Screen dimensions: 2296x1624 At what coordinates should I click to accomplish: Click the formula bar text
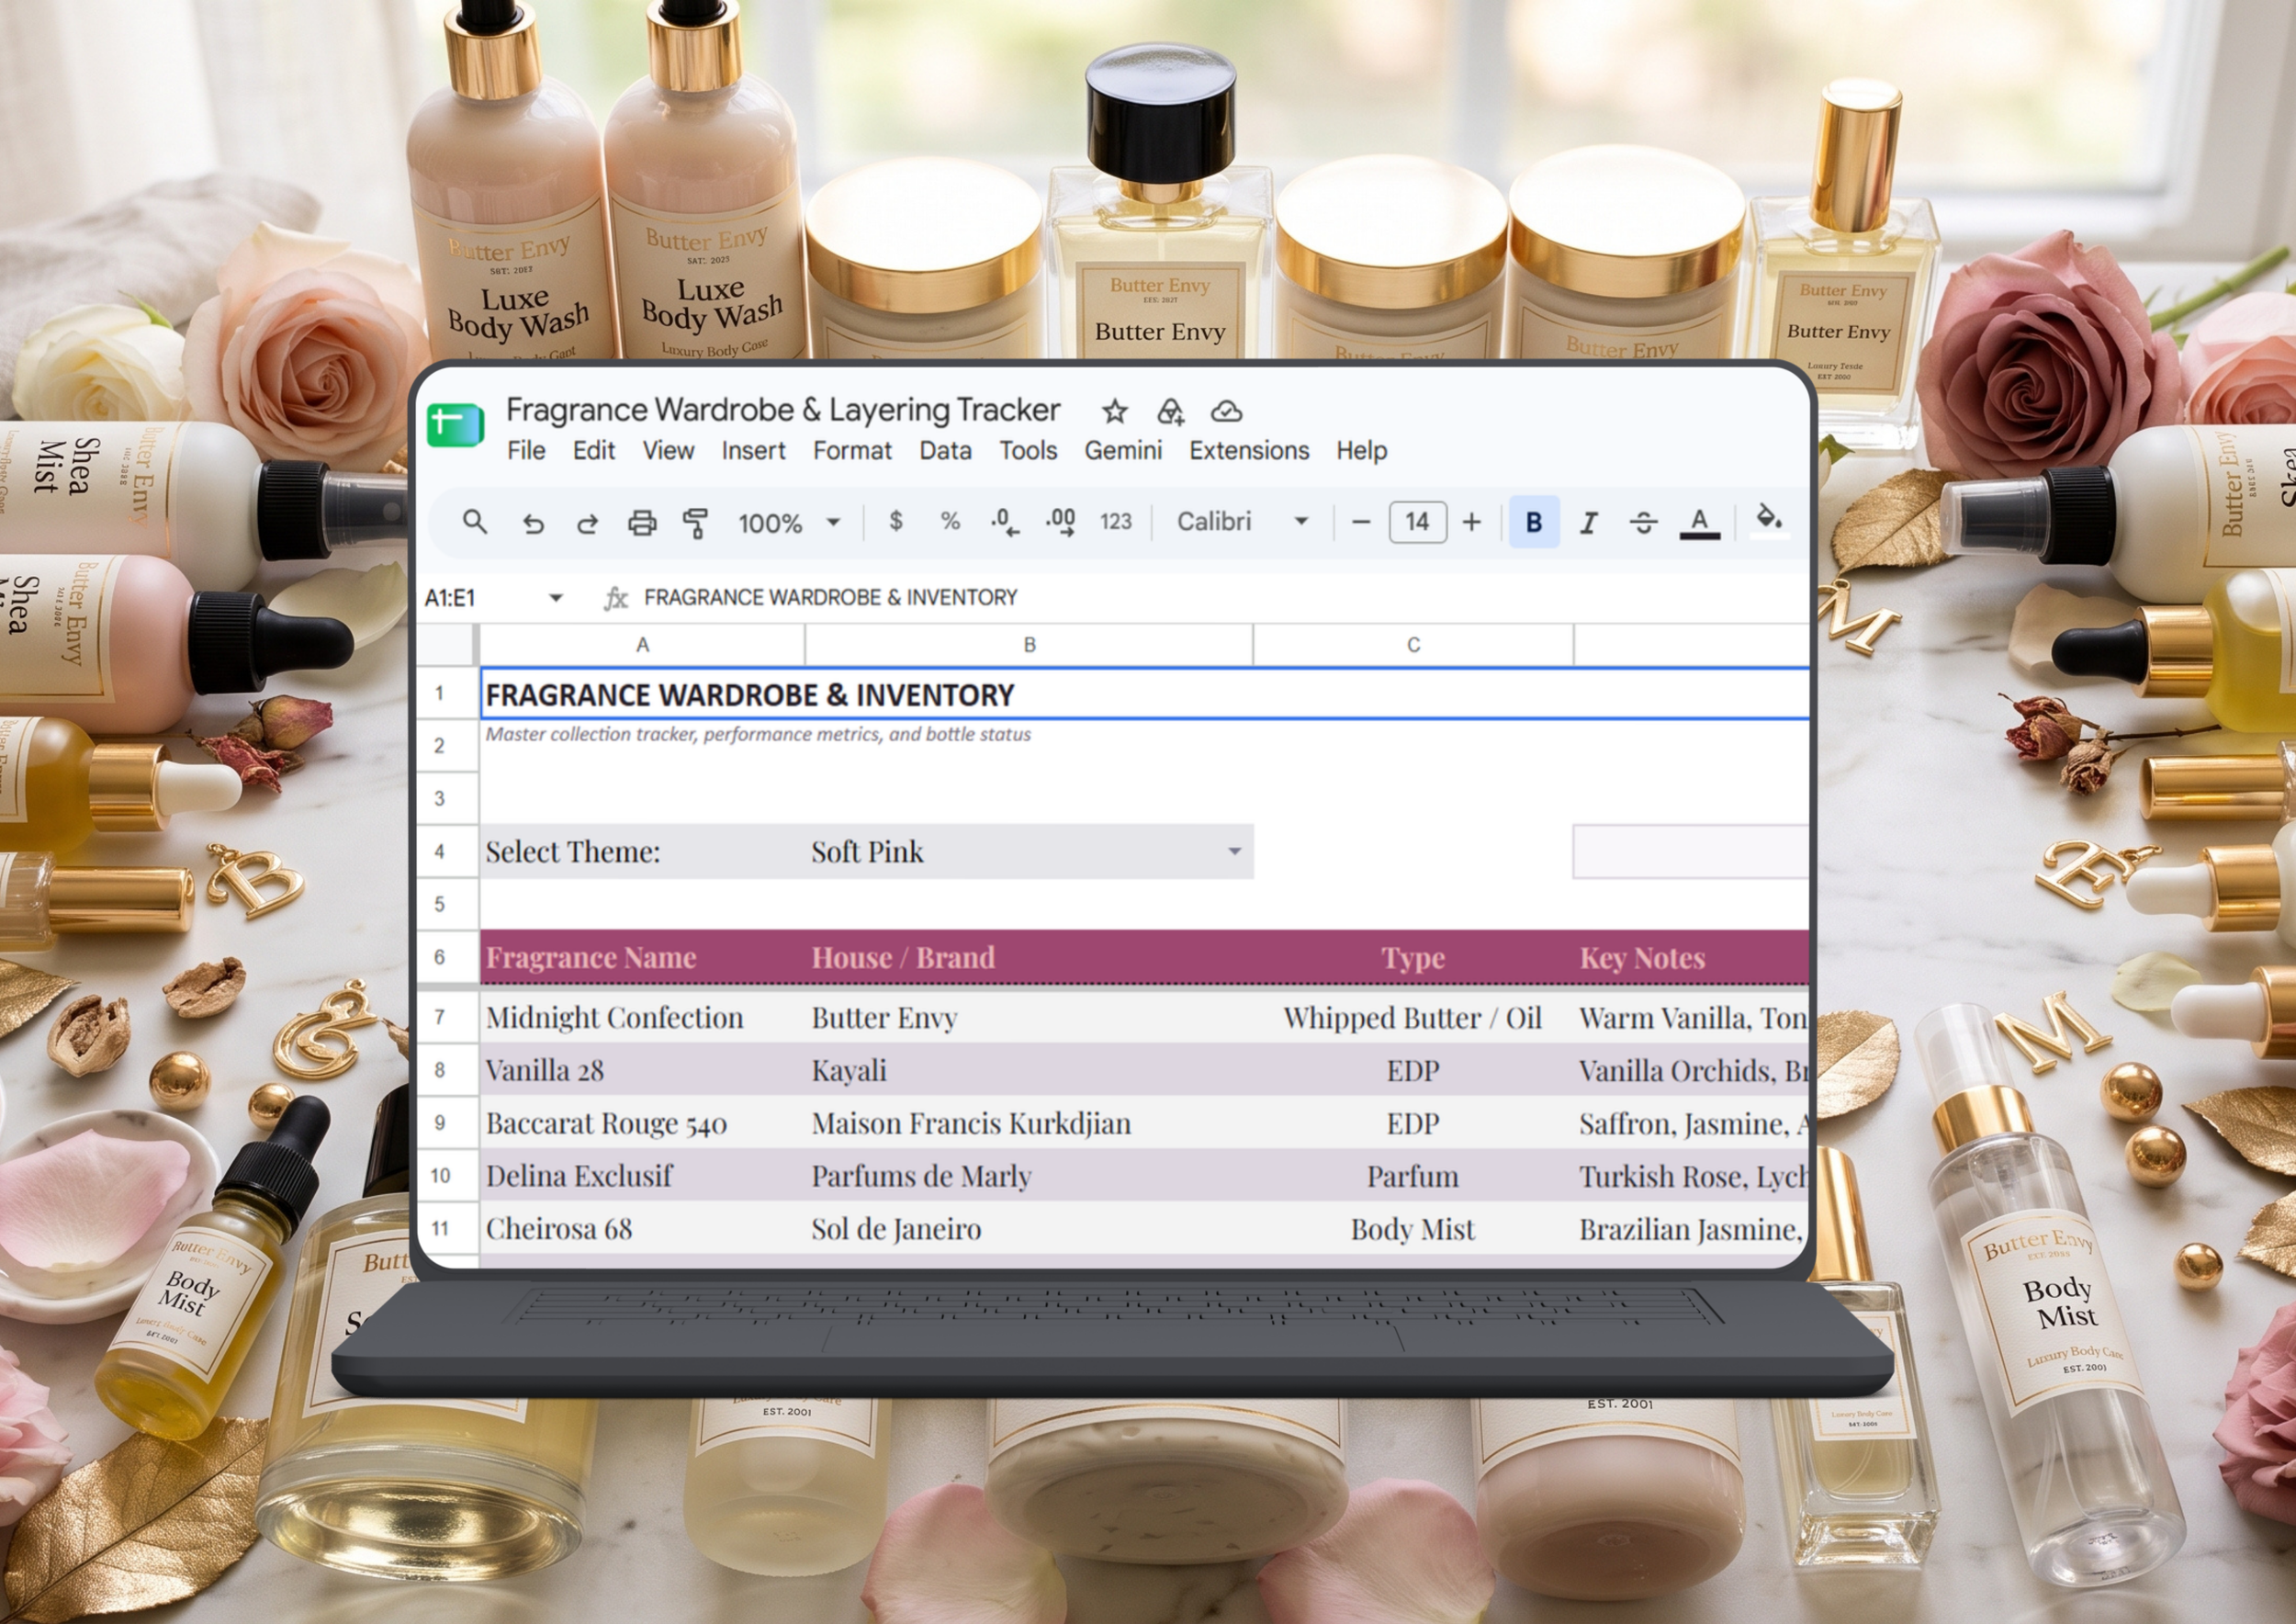[830, 598]
